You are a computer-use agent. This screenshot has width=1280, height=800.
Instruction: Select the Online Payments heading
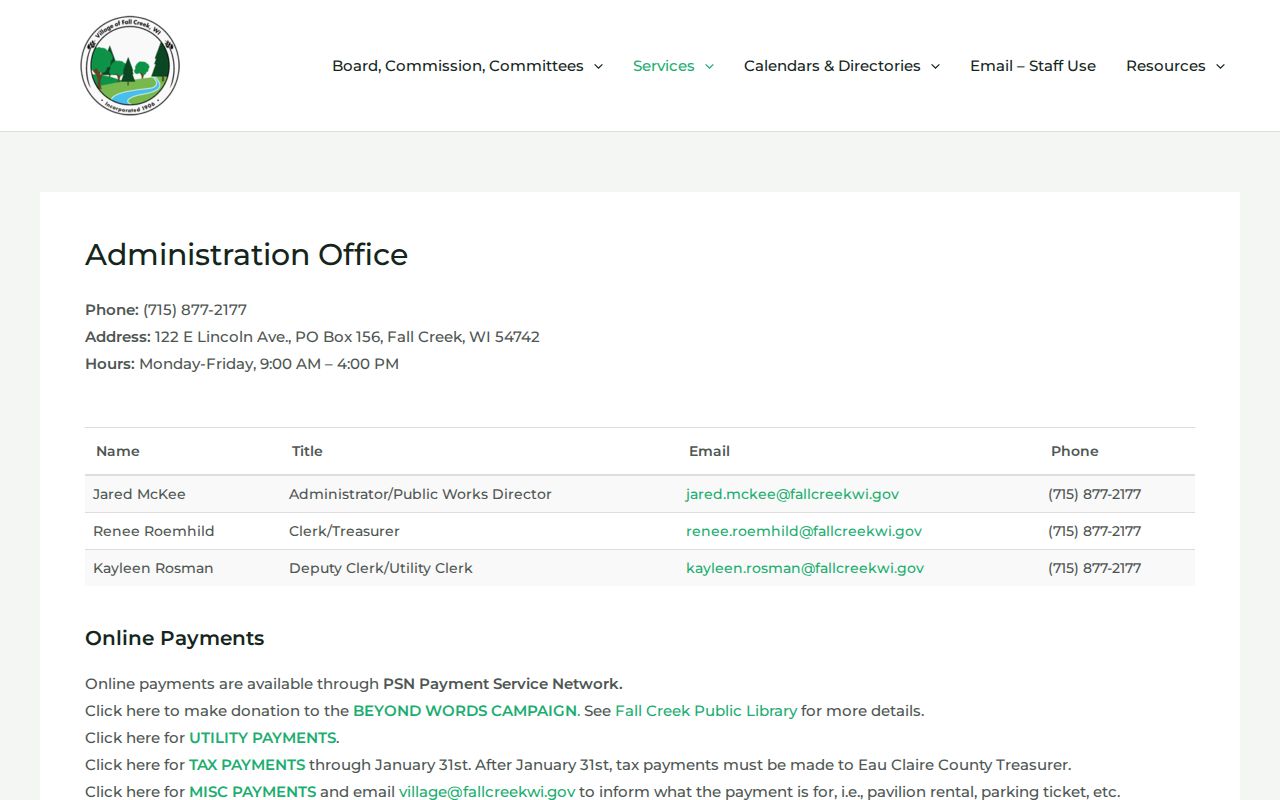pos(175,638)
